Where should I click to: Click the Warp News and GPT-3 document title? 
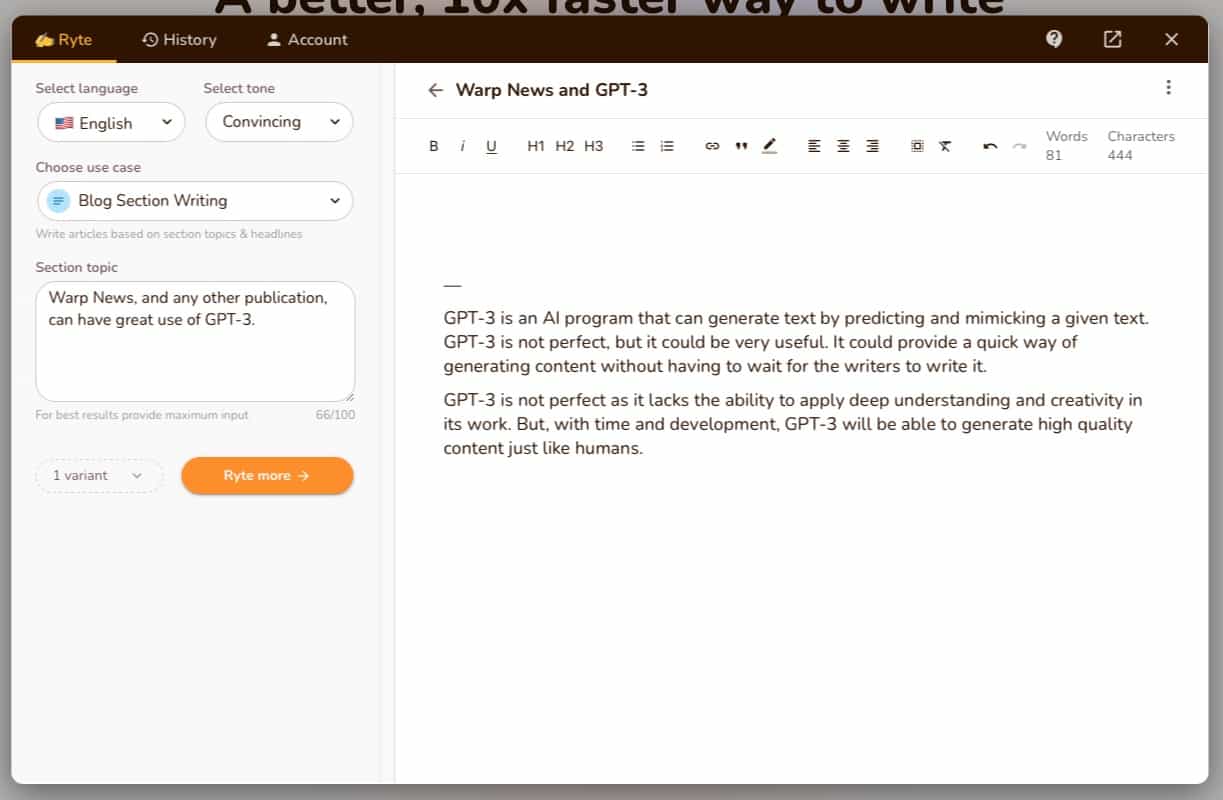click(x=552, y=90)
